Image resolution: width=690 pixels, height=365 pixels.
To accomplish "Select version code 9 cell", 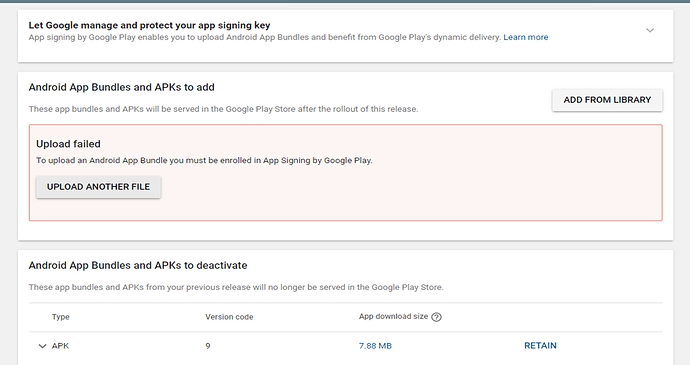I will 208,346.
